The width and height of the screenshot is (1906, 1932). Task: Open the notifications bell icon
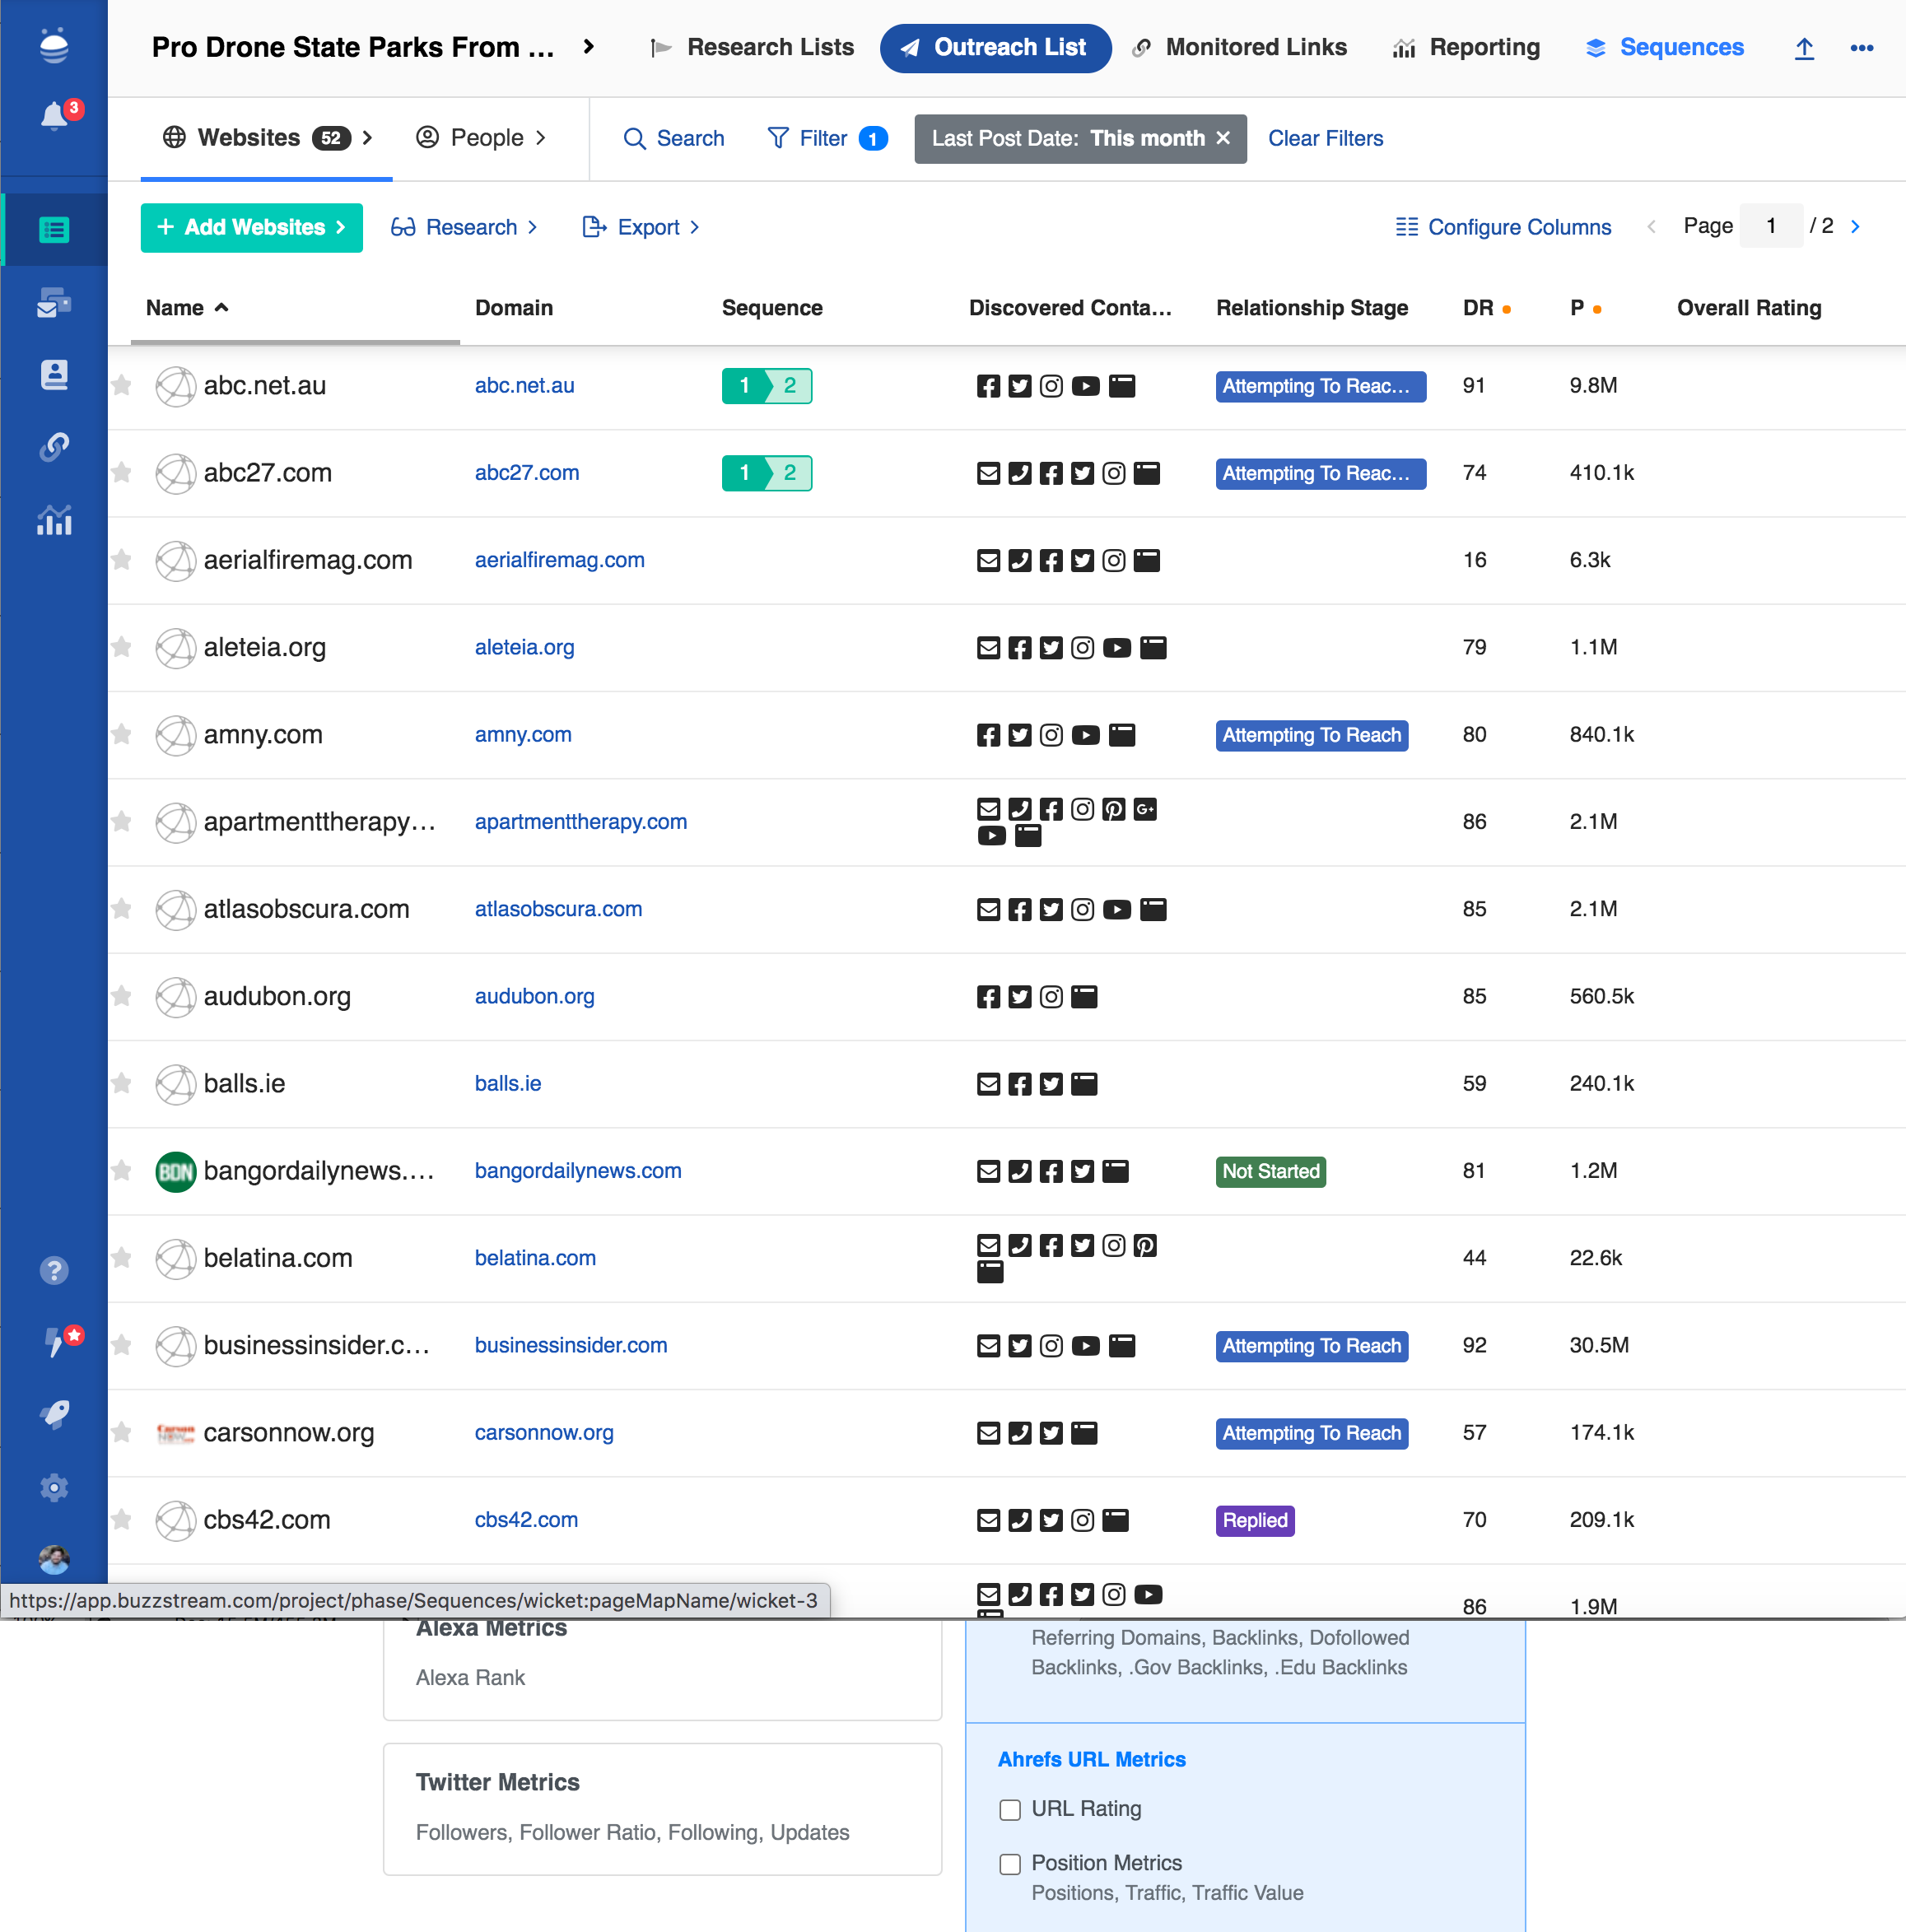pyautogui.click(x=54, y=117)
